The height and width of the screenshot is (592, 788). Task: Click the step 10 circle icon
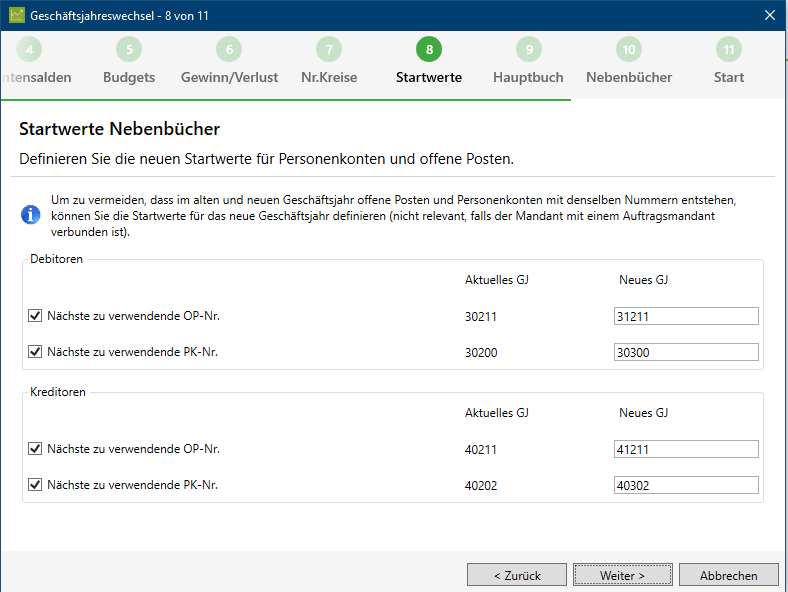click(x=629, y=49)
